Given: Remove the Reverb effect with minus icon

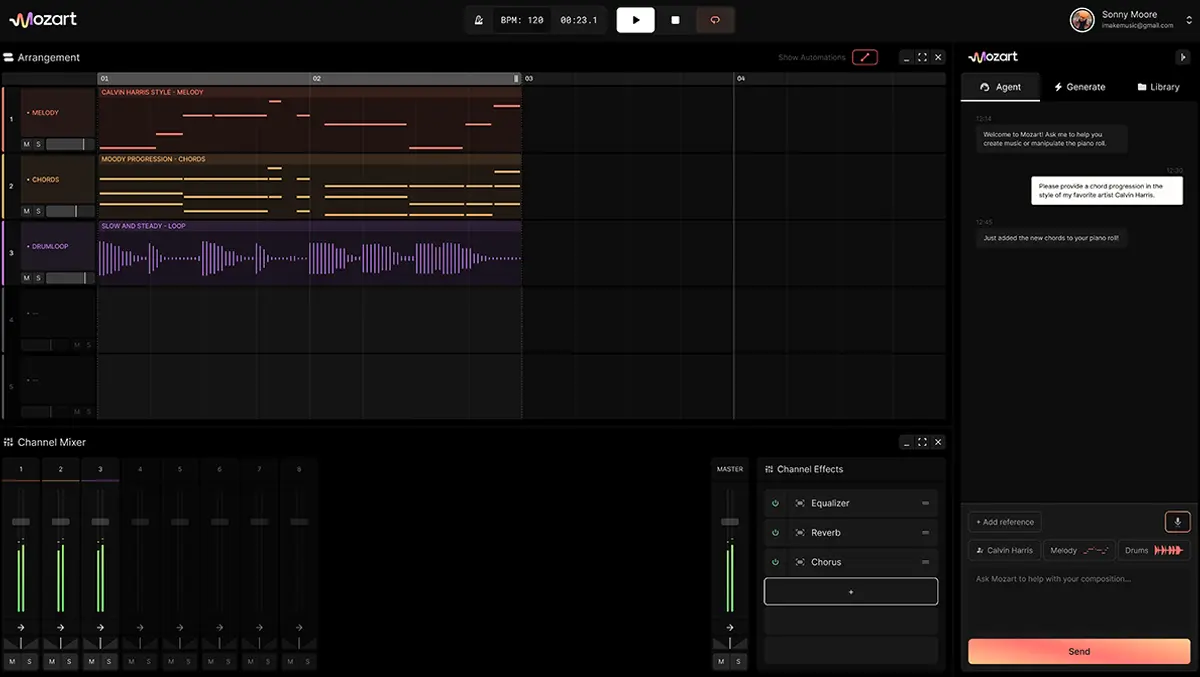Looking at the screenshot, I should [x=926, y=533].
